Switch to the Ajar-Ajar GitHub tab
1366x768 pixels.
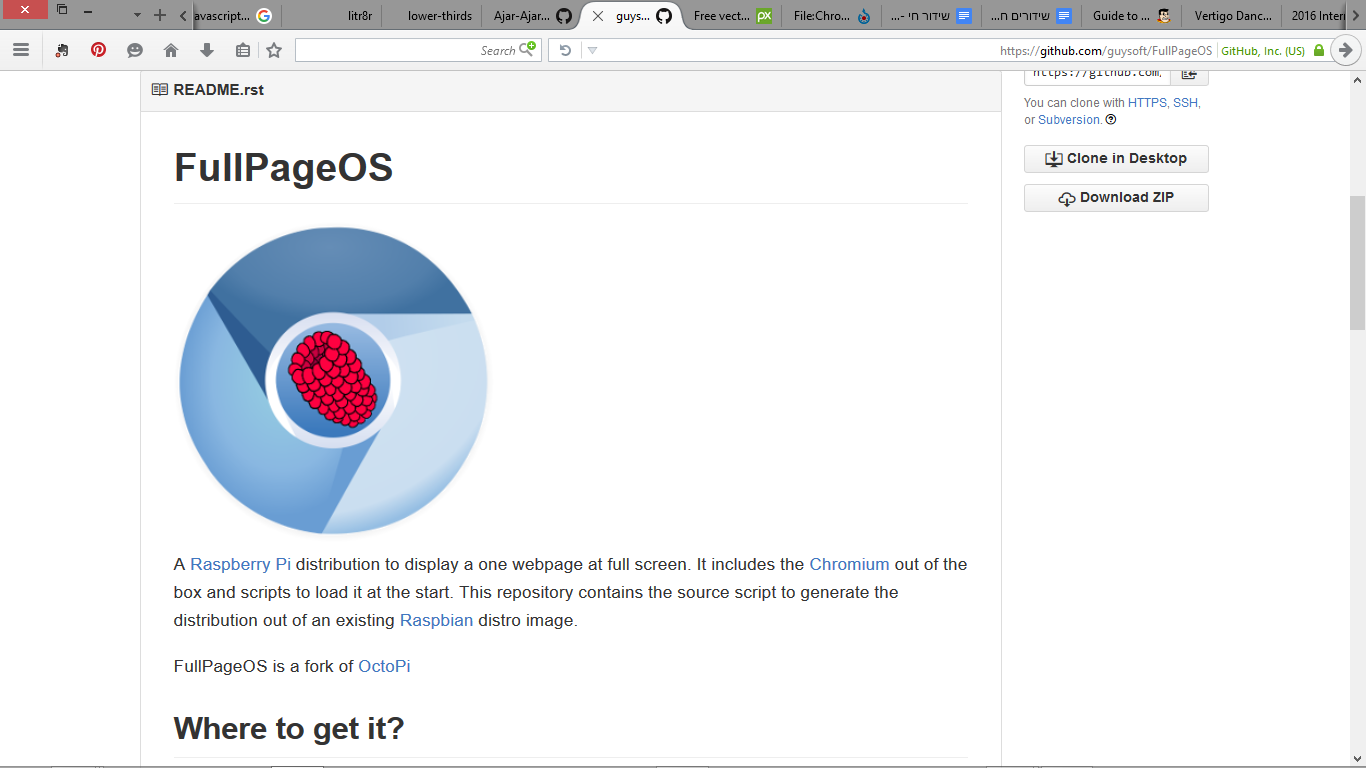(532, 16)
